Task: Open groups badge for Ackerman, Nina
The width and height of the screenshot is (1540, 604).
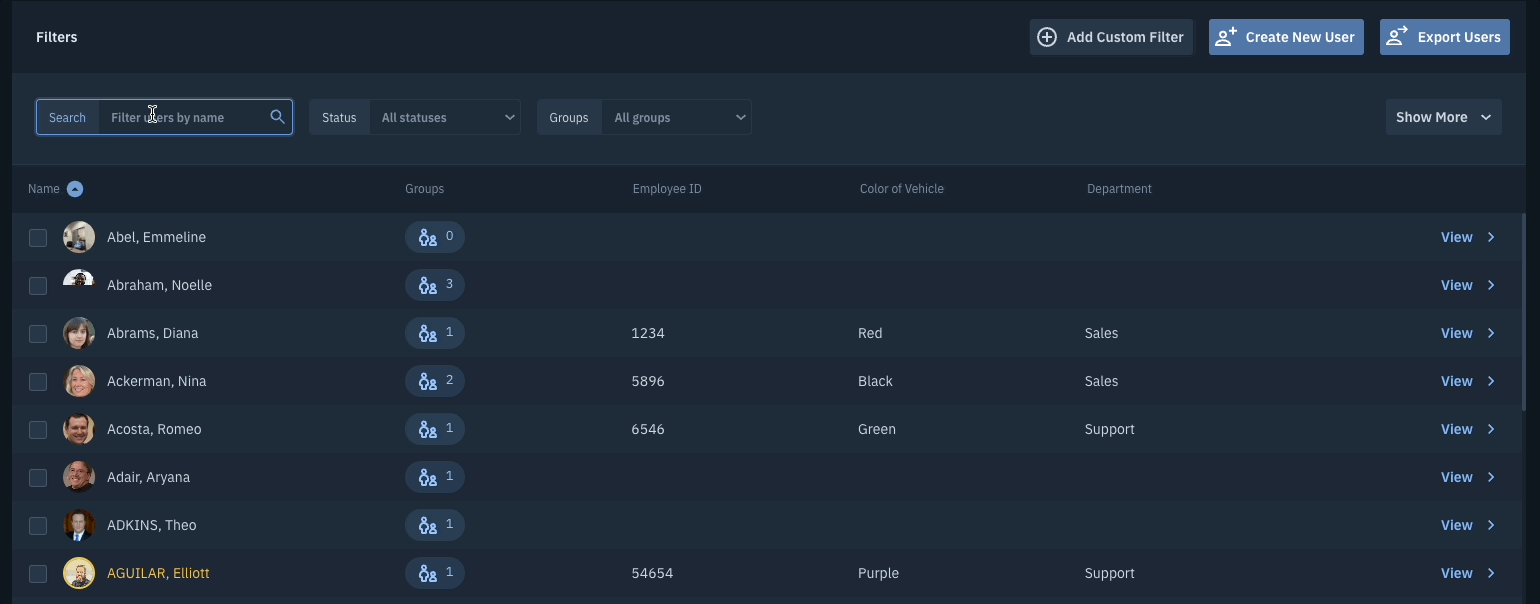Action: coord(435,381)
